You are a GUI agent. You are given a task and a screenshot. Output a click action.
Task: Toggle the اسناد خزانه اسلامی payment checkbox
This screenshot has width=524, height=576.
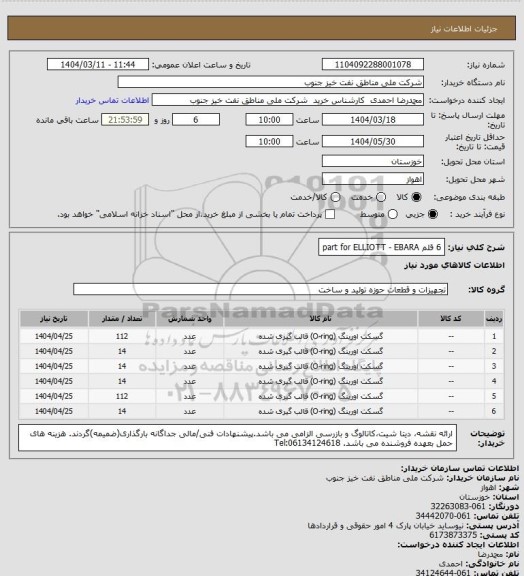click(x=330, y=214)
